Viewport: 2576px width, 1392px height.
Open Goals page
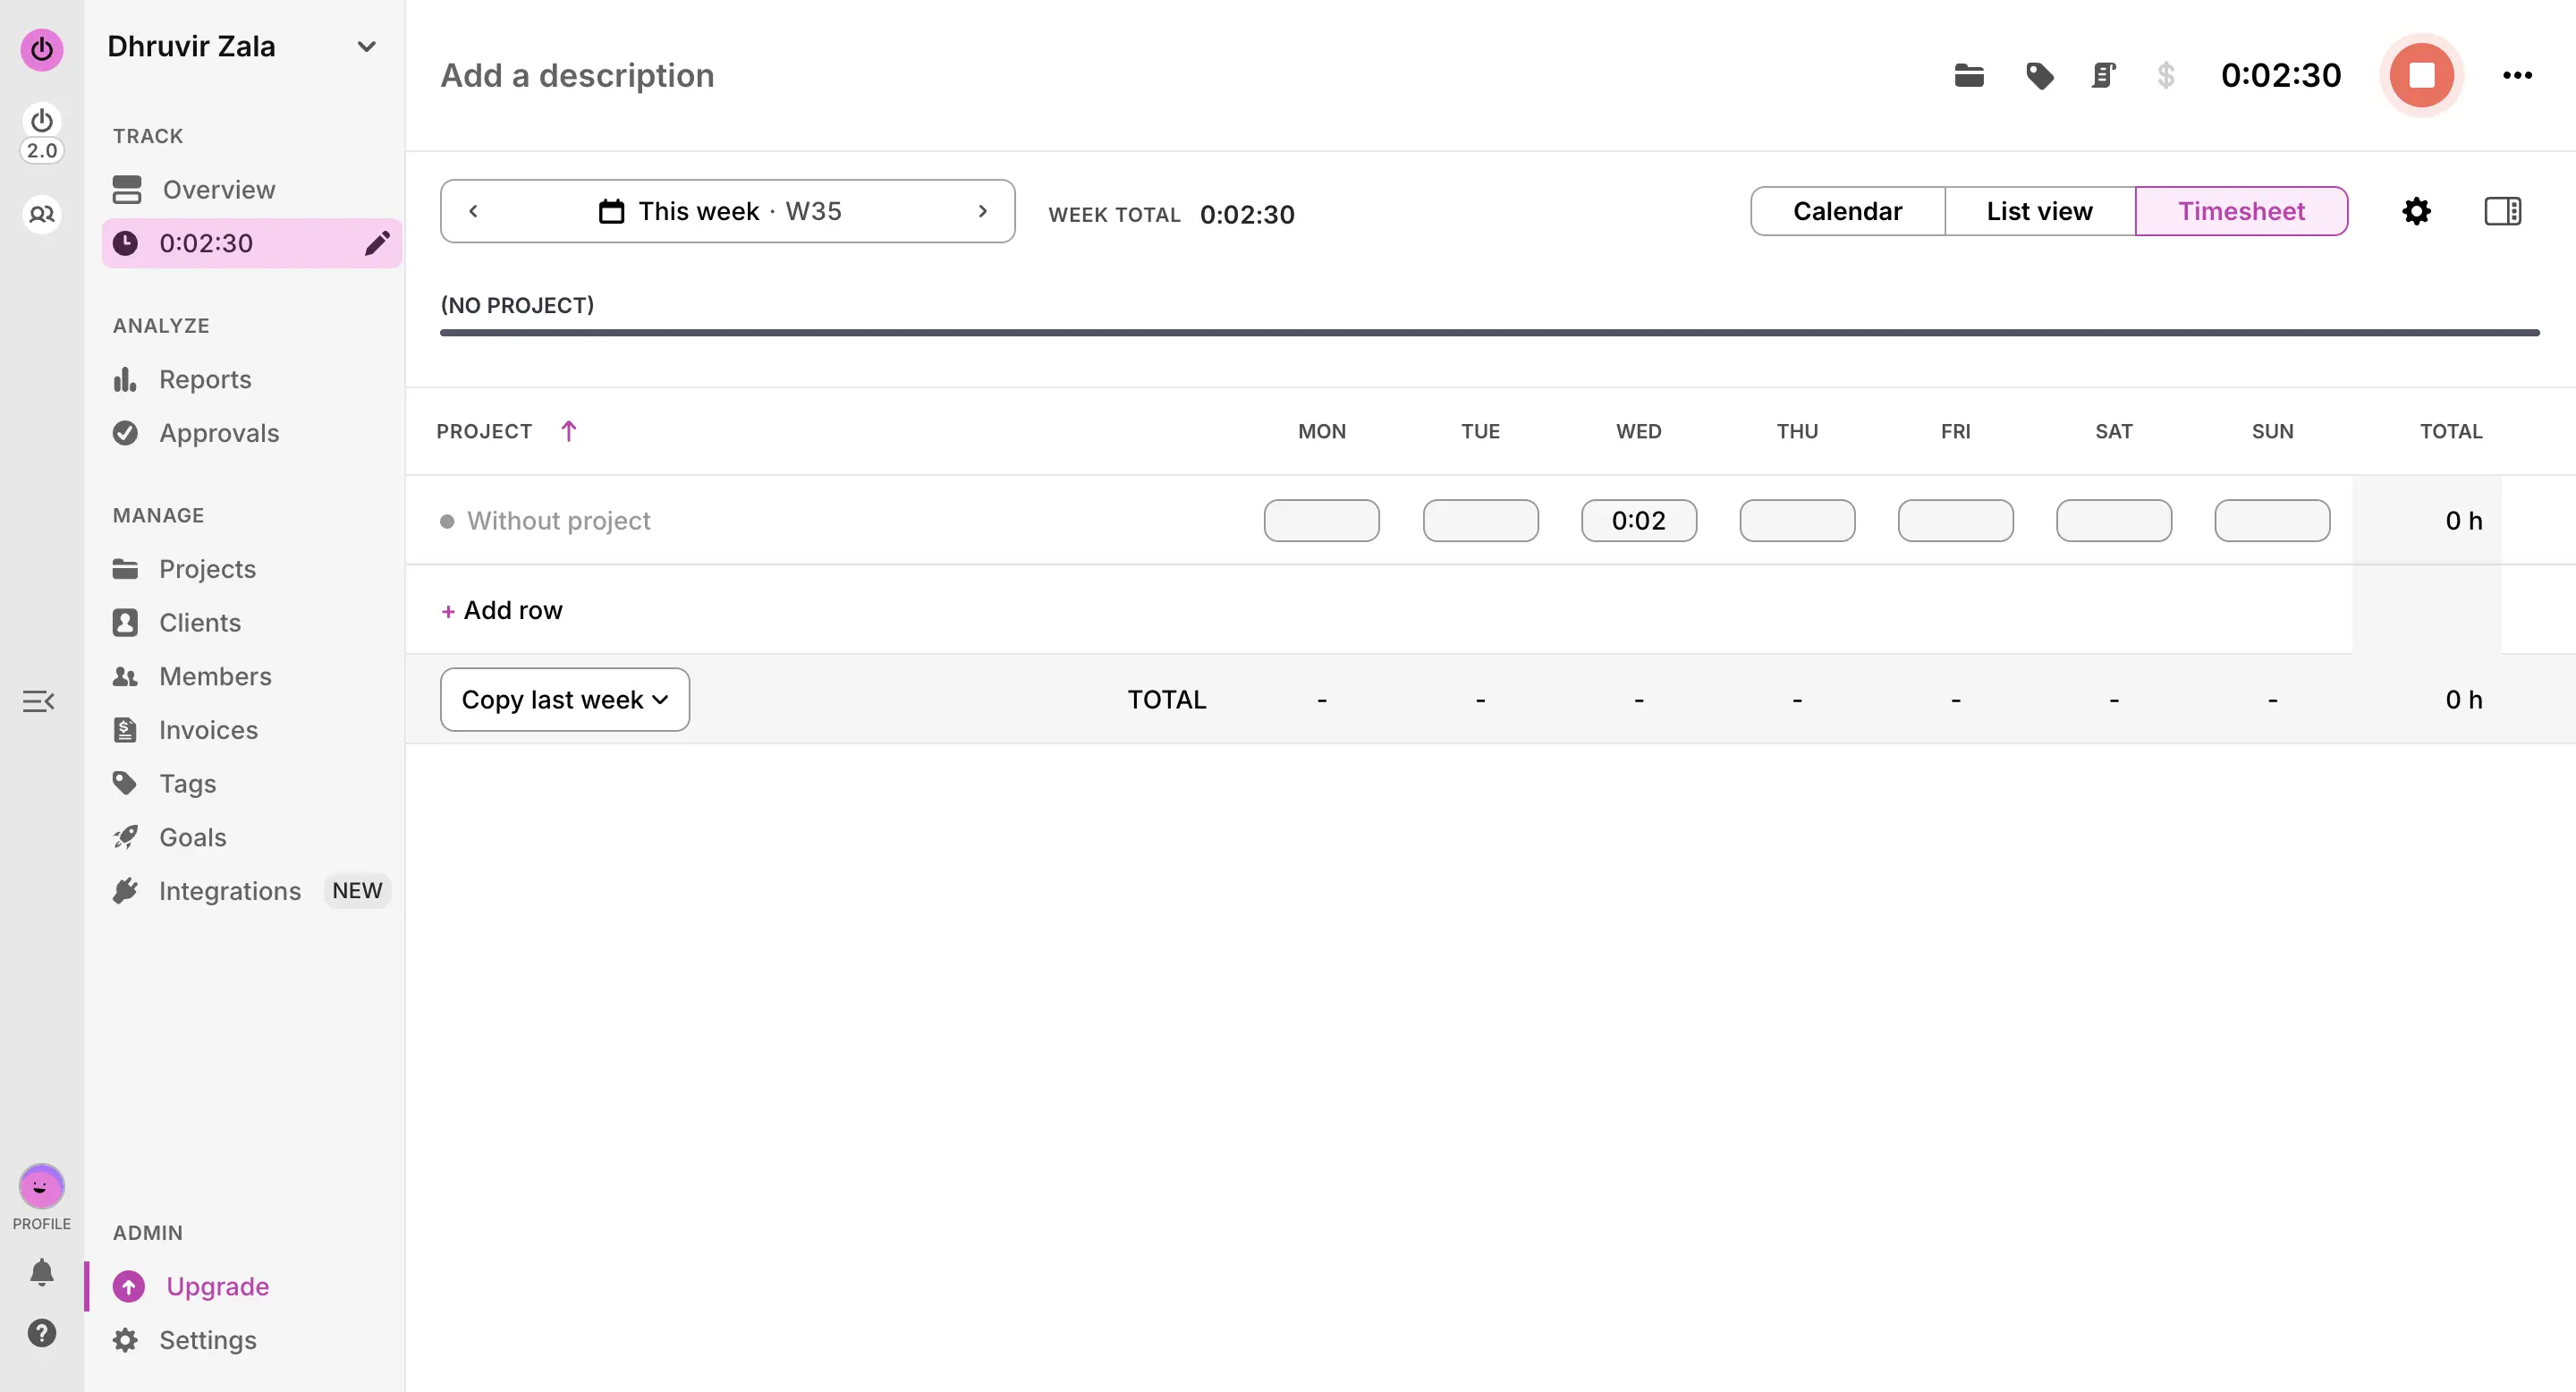(x=192, y=837)
